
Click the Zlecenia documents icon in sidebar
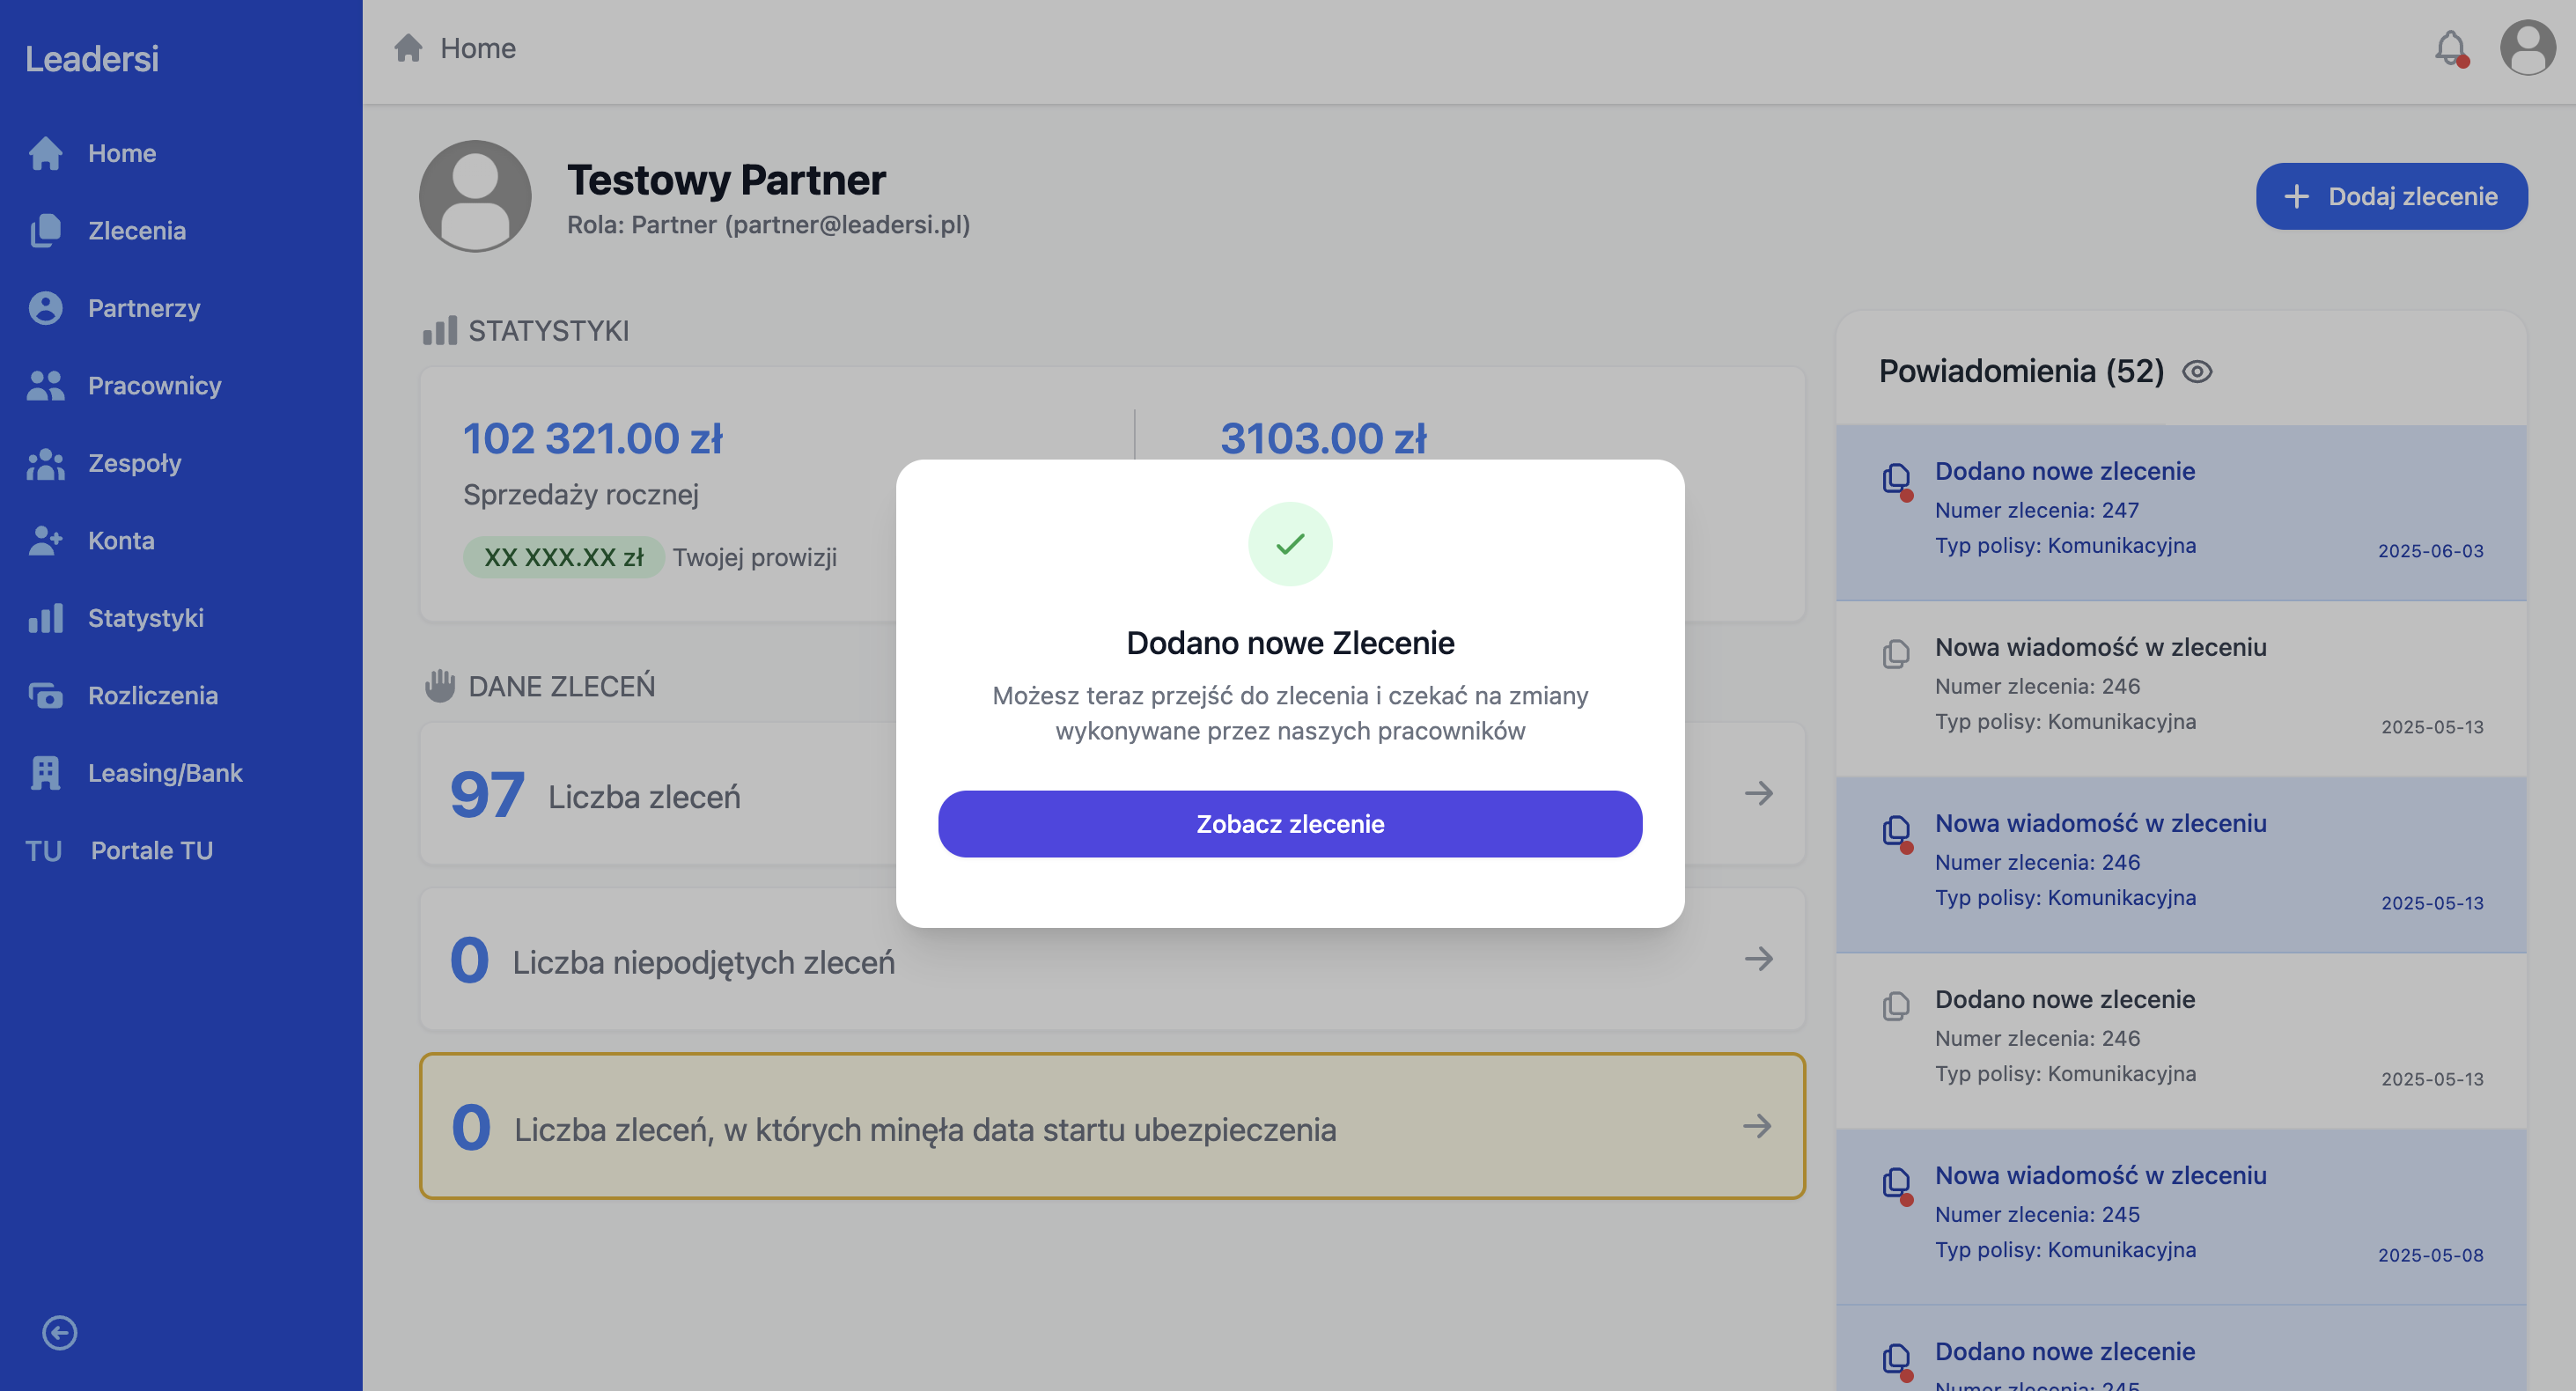click(x=46, y=230)
